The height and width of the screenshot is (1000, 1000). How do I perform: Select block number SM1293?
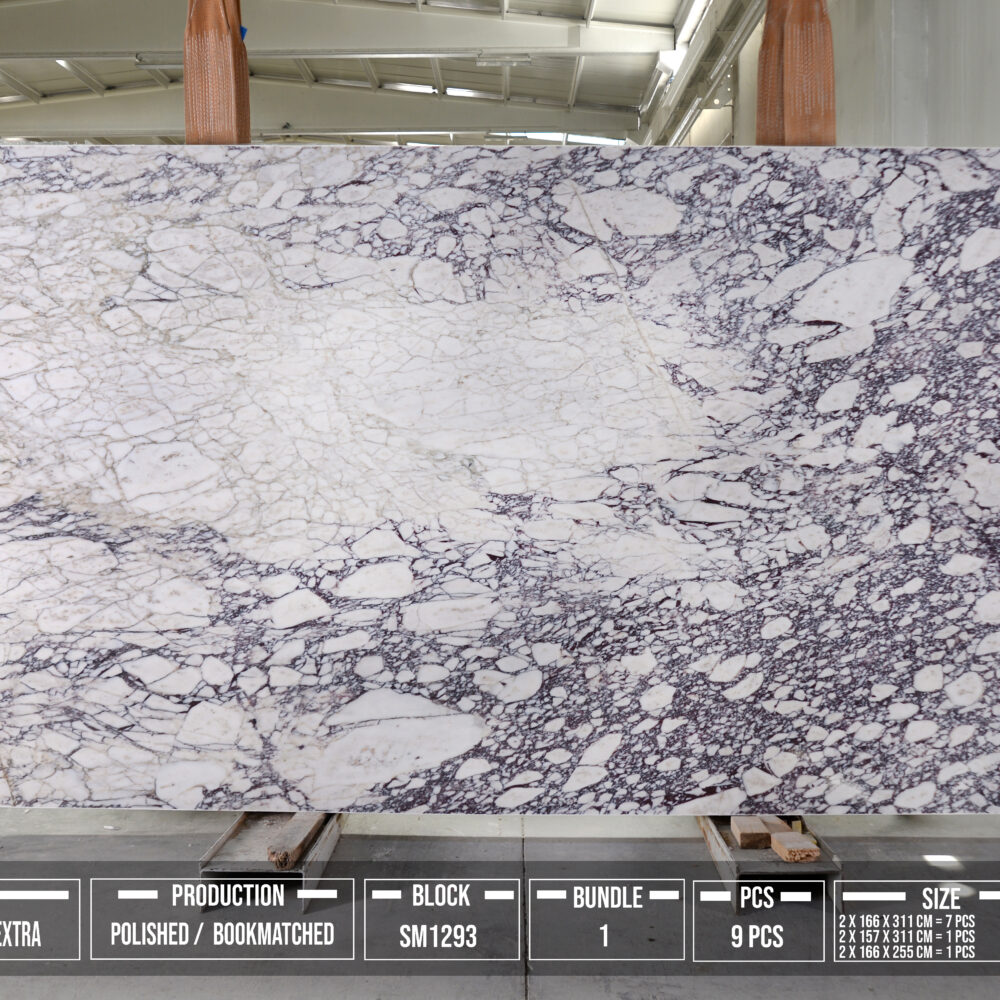[438, 936]
